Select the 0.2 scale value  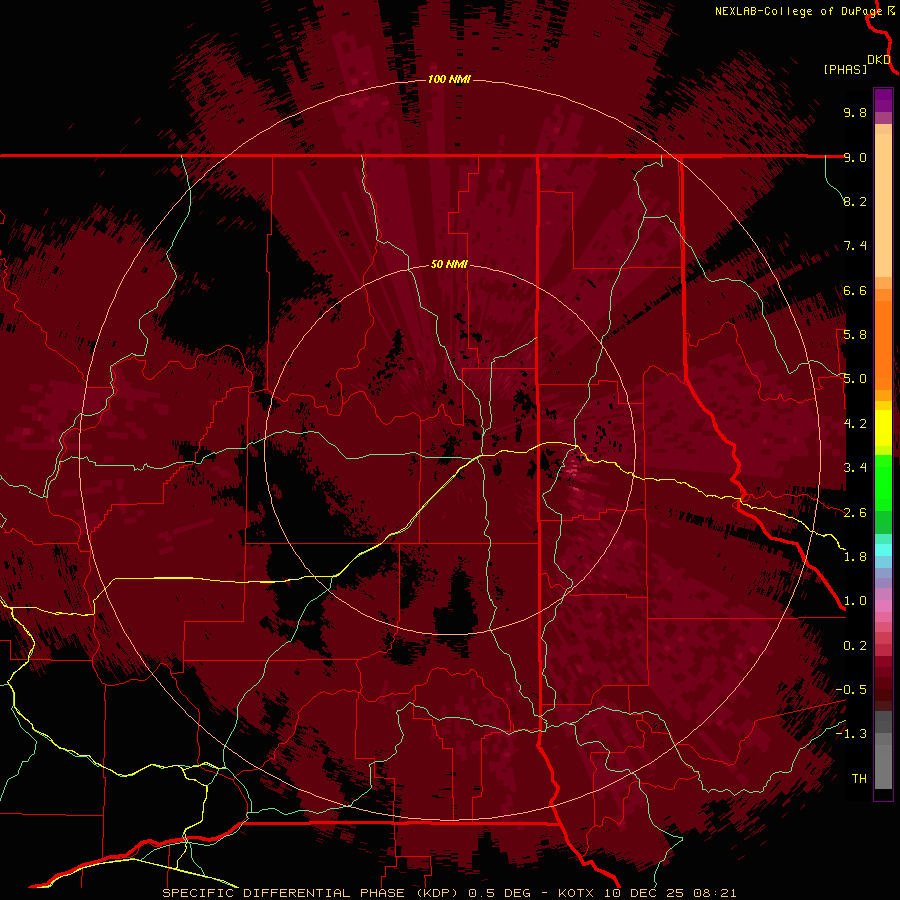[855, 646]
